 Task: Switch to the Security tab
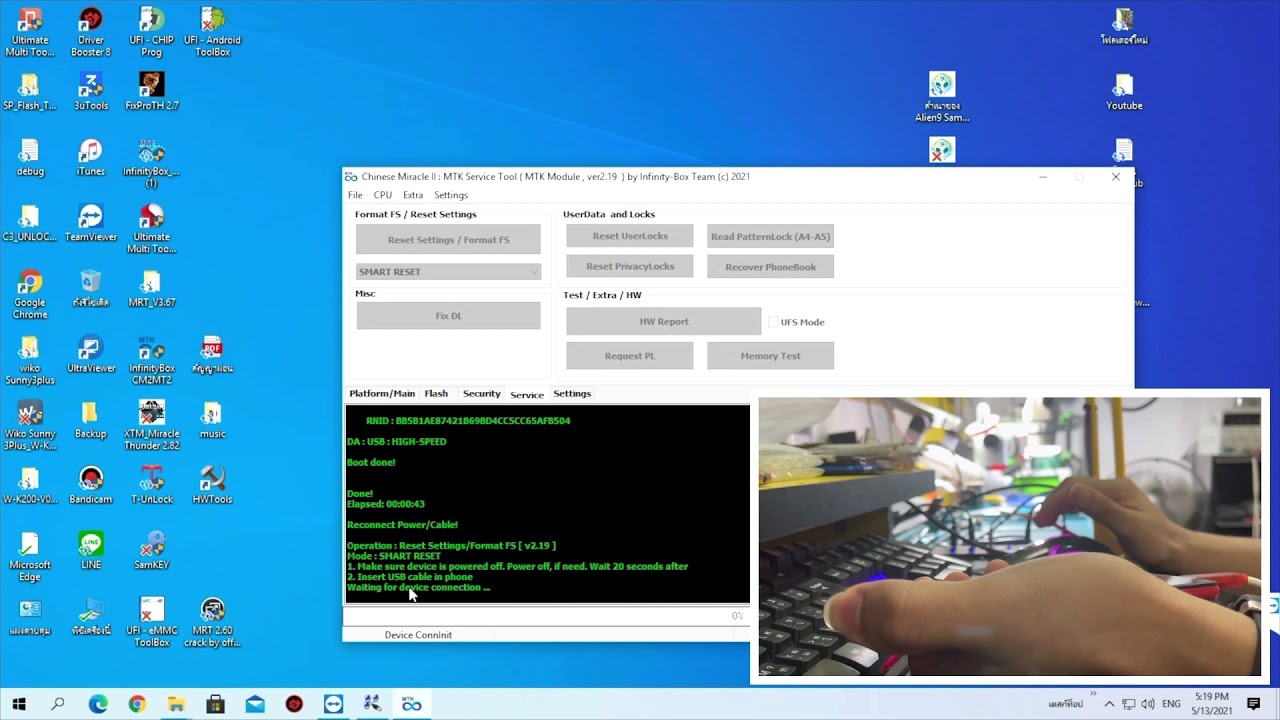point(482,394)
